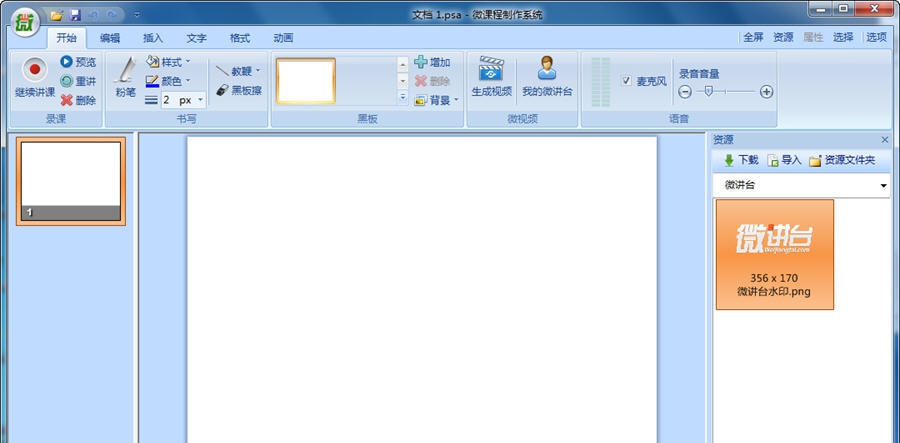Toggle the 麦克风 microphone checkbox
900x443 pixels.
pyautogui.click(x=626, y=81)
